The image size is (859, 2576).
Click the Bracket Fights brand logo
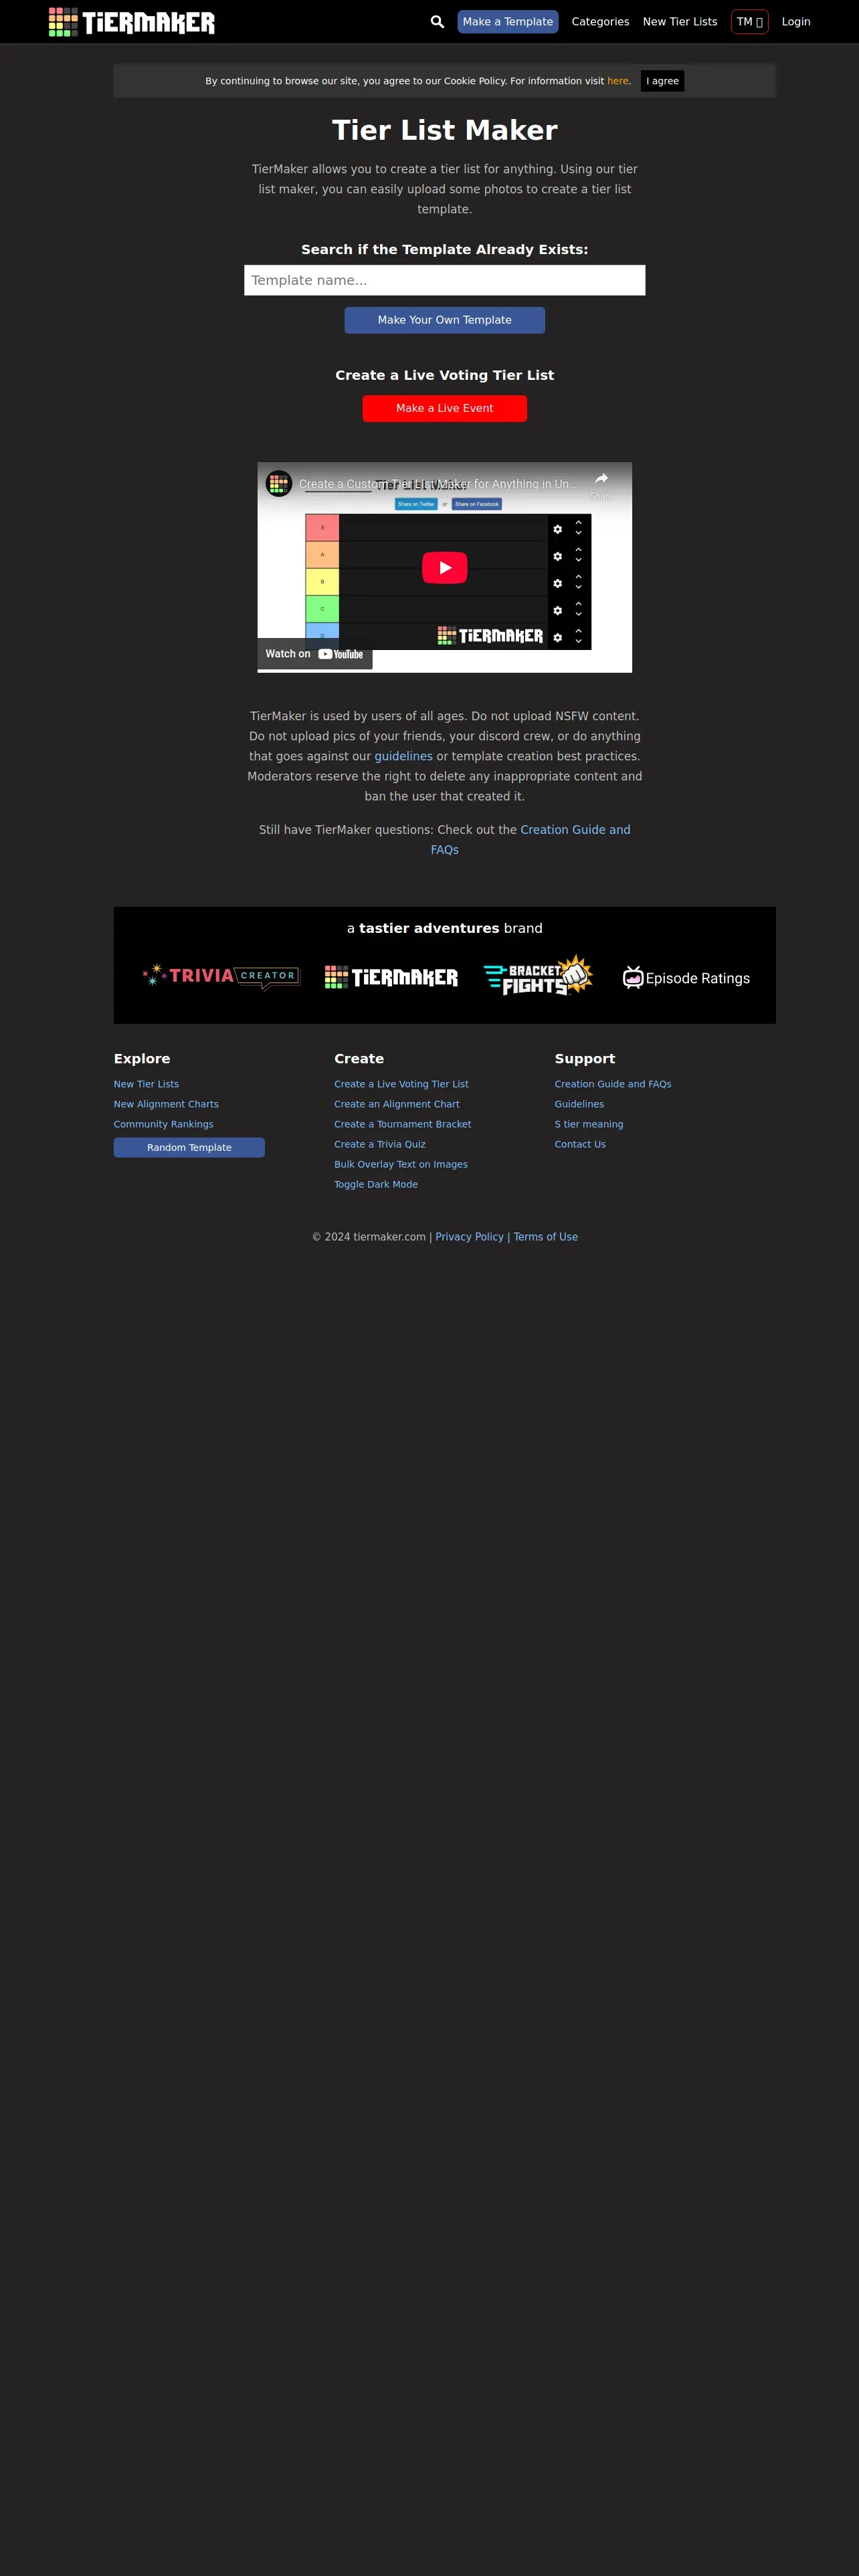538,976
